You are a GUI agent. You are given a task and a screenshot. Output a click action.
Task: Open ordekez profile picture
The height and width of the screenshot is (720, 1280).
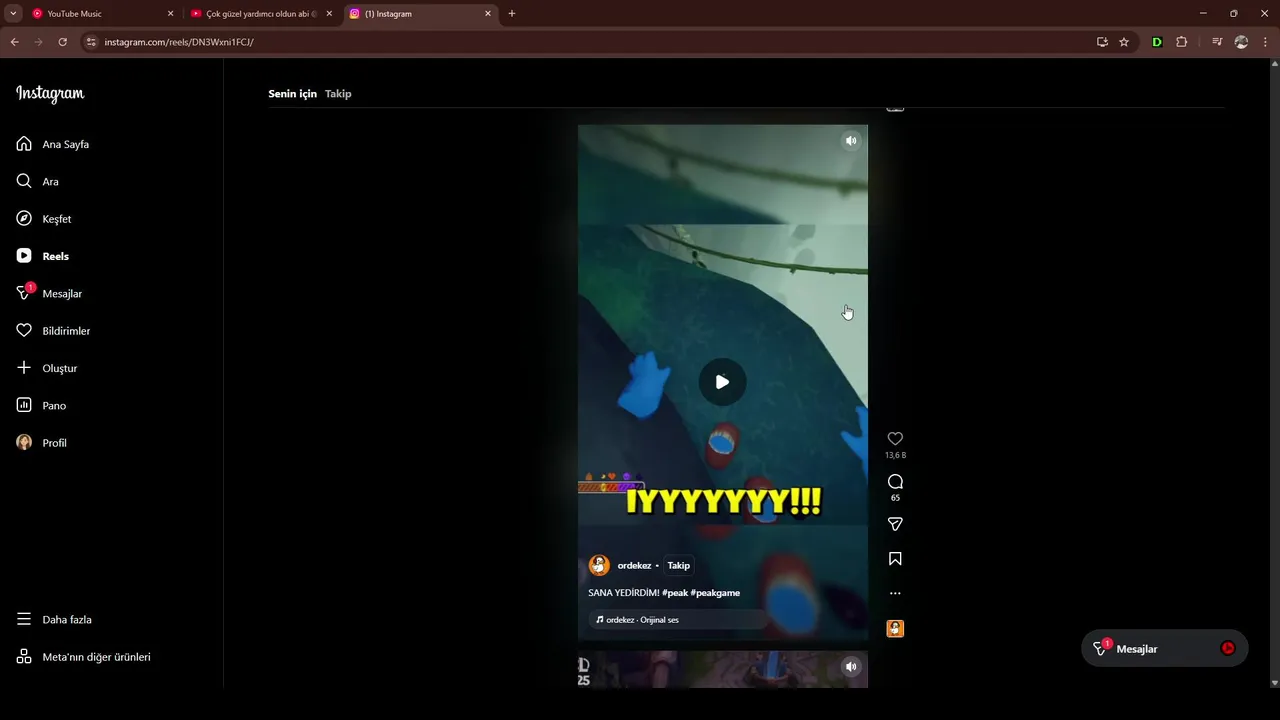coord(599,565)
